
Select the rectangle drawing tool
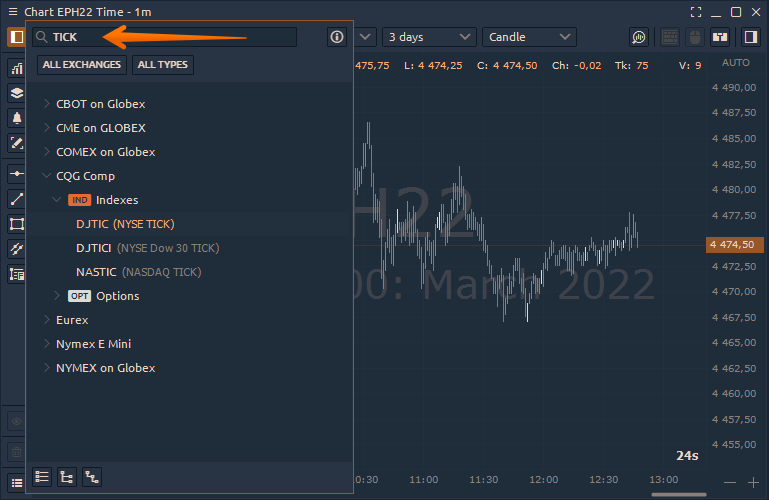click(x=16, y=224)
